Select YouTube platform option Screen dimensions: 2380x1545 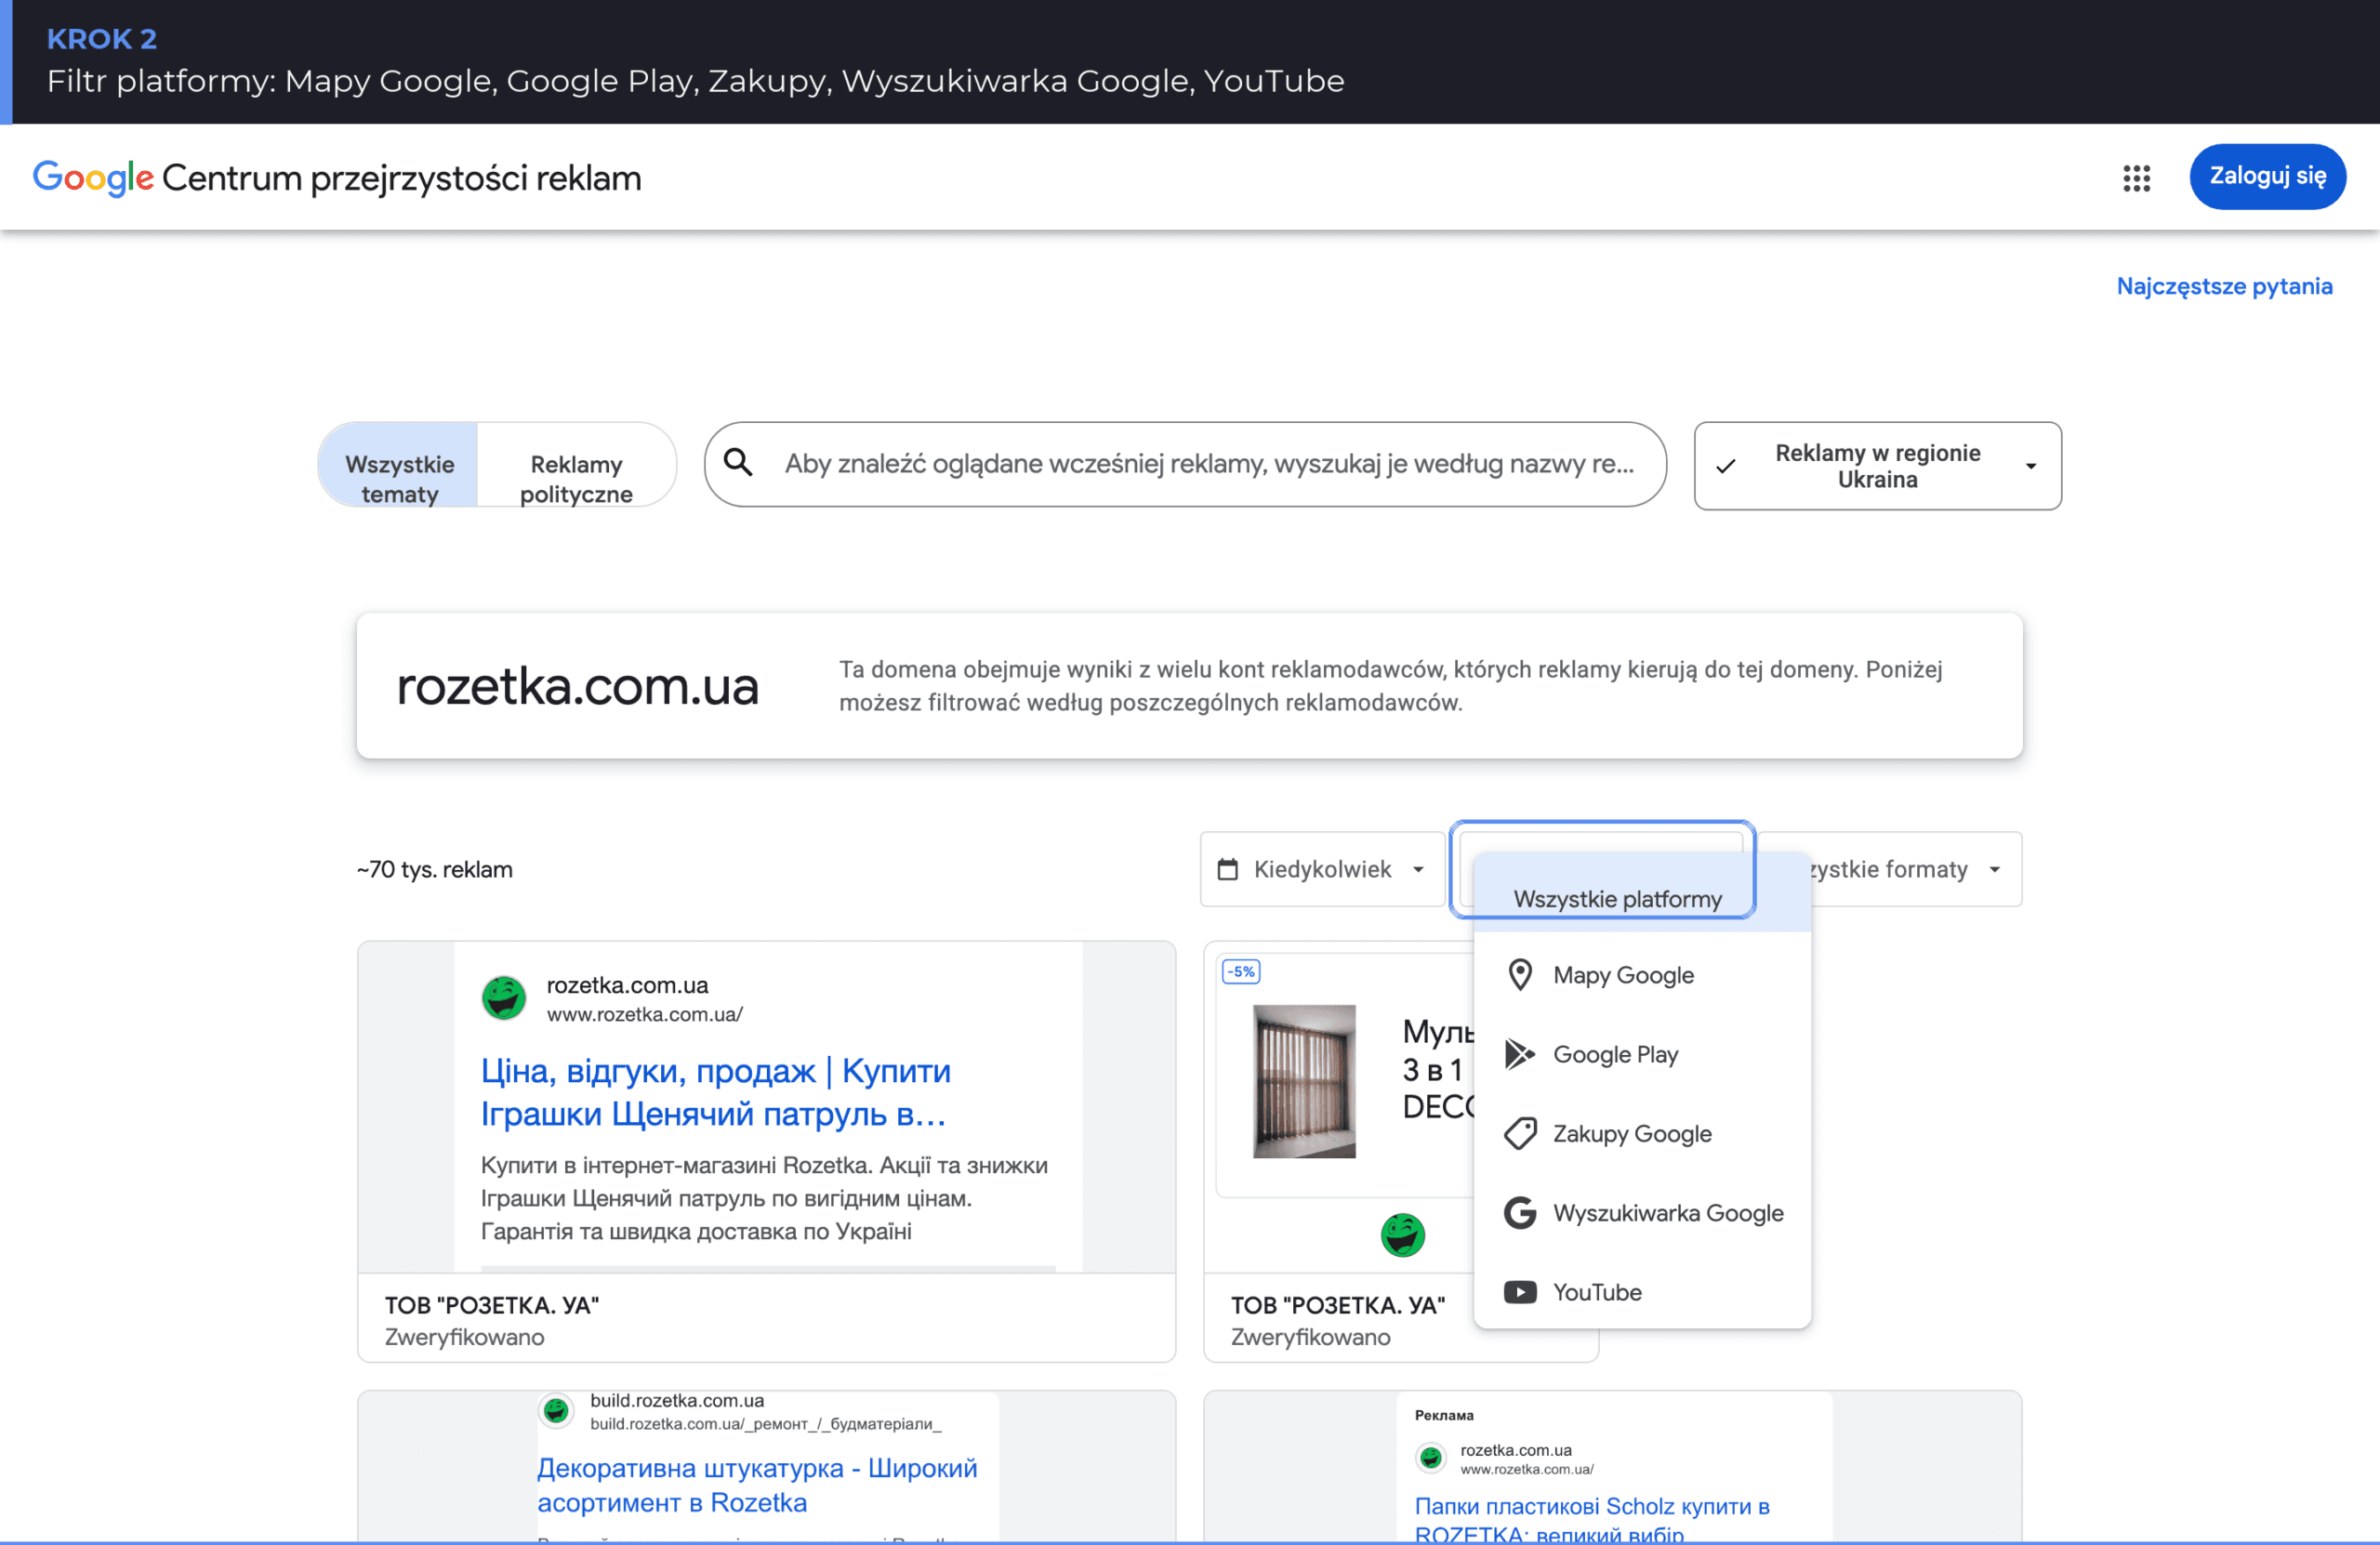(x=1642, y=1292)
